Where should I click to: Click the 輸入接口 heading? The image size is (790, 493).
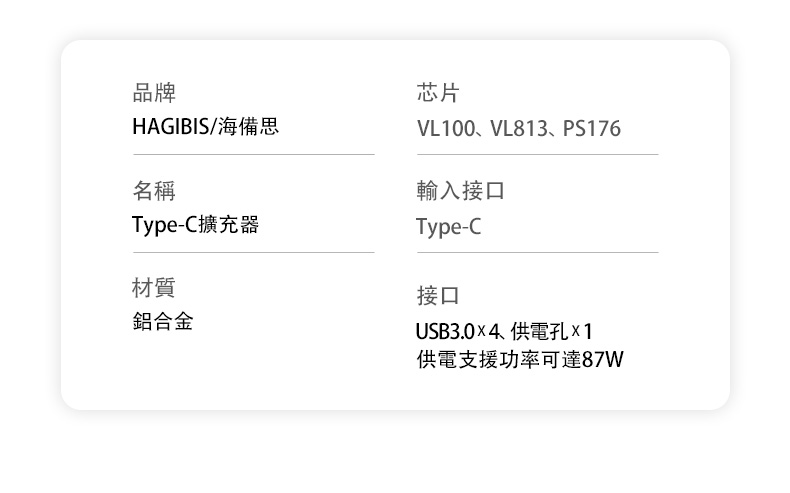click(x=460, y=191)
